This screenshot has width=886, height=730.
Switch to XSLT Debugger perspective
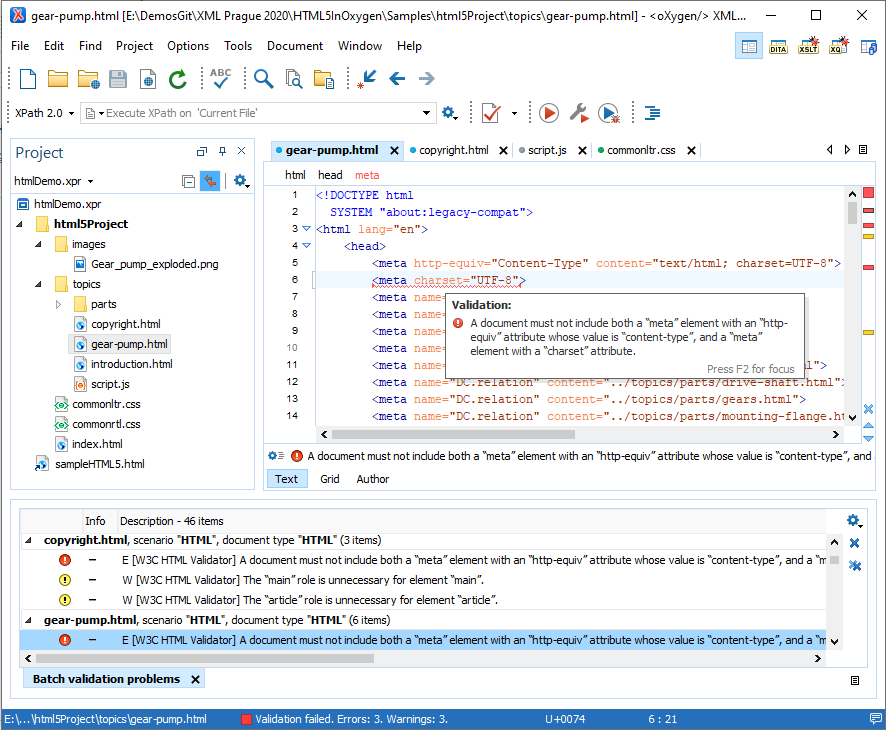pos(809,46)
